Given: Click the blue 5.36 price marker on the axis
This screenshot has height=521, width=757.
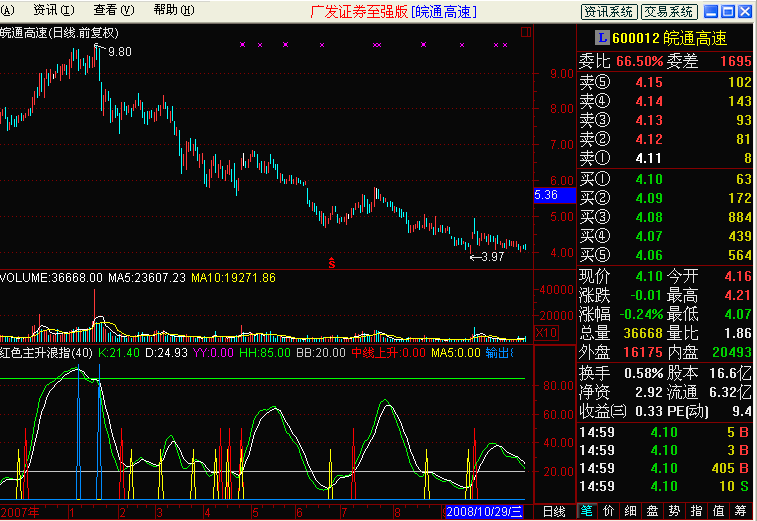Looking at the screenshot, I should click(x=555, y=195).
